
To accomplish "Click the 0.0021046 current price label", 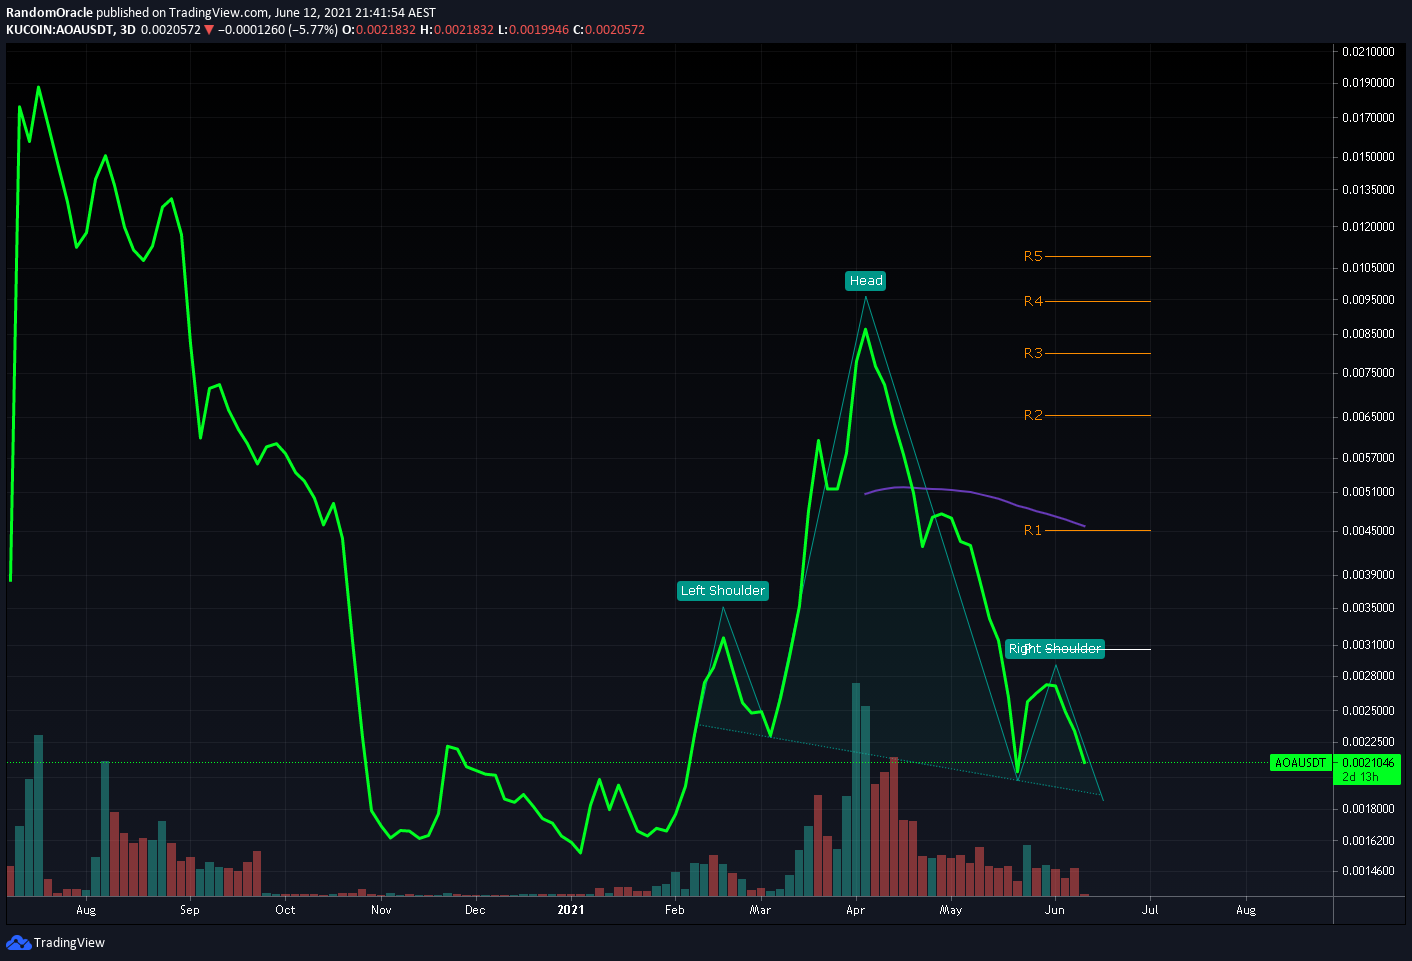I will (1368, 763).
